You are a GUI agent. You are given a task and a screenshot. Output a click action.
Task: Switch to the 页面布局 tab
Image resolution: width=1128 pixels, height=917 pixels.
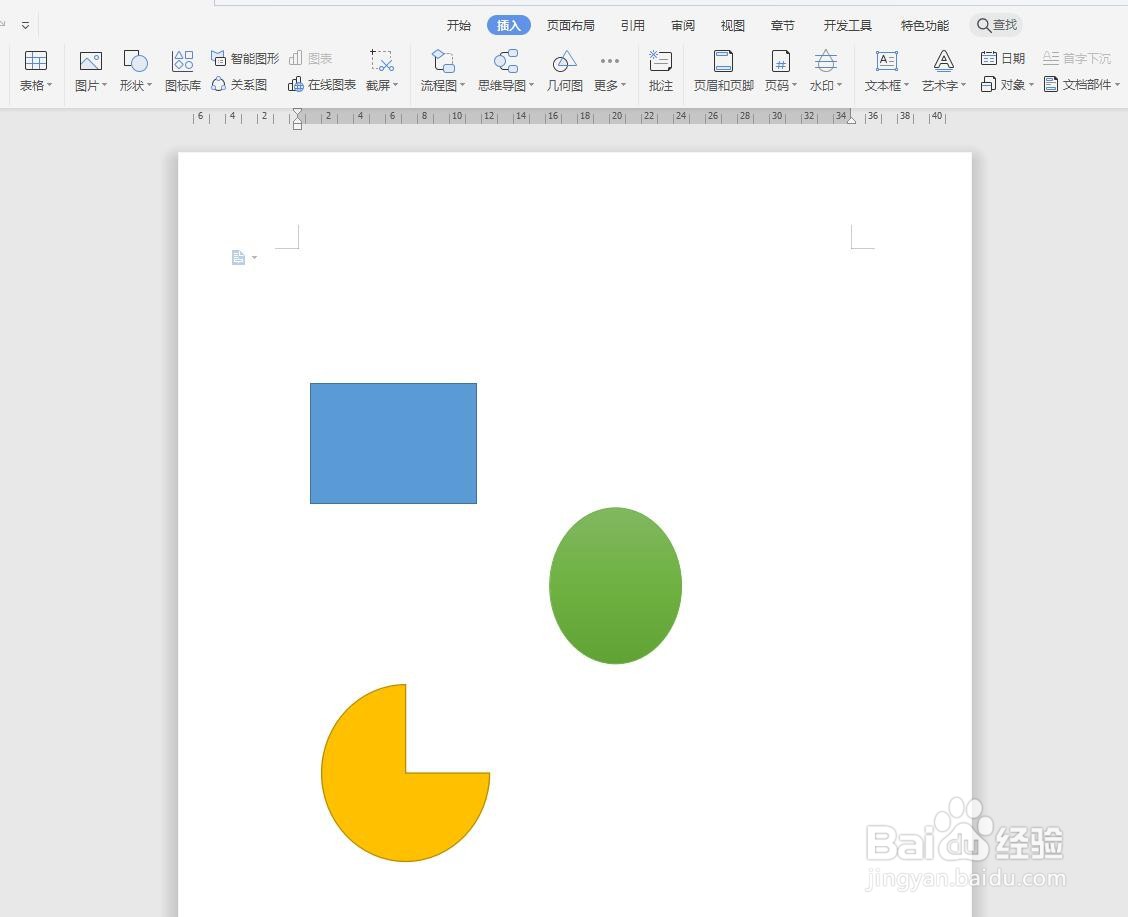click(x=570, y=25)
